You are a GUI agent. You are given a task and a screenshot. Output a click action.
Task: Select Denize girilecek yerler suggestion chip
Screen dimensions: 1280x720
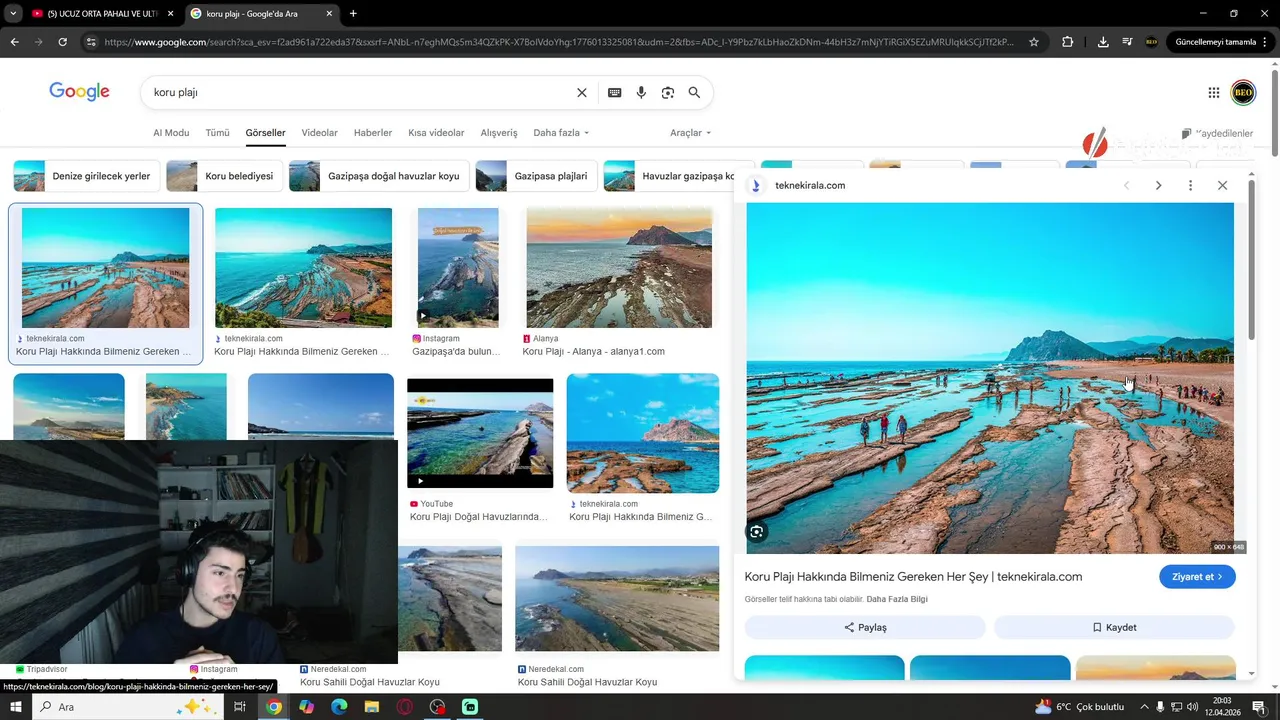(85, 176)
